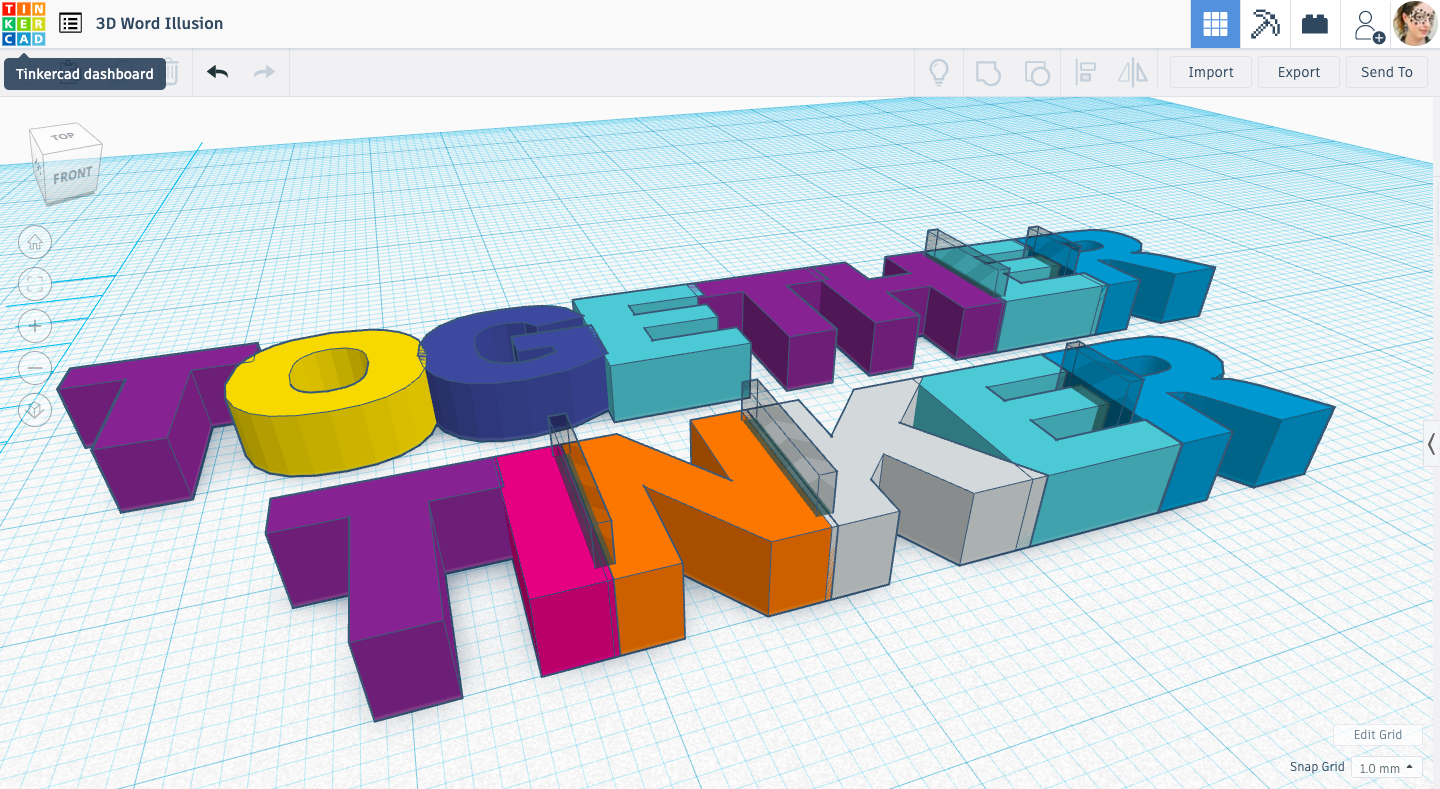Open the designs list icon beside the title
1440x789 pixels.
[70, 23]
